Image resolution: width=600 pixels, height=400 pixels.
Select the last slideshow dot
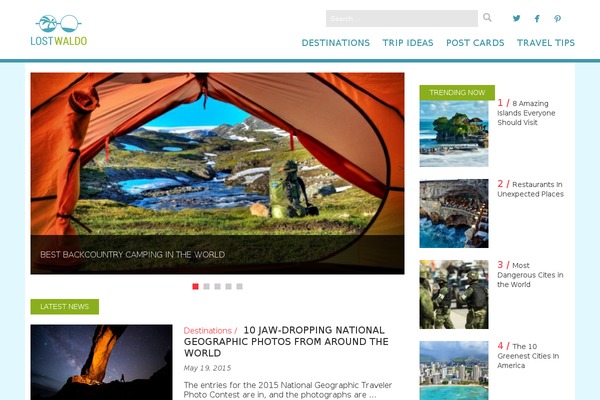click(240, 286)
